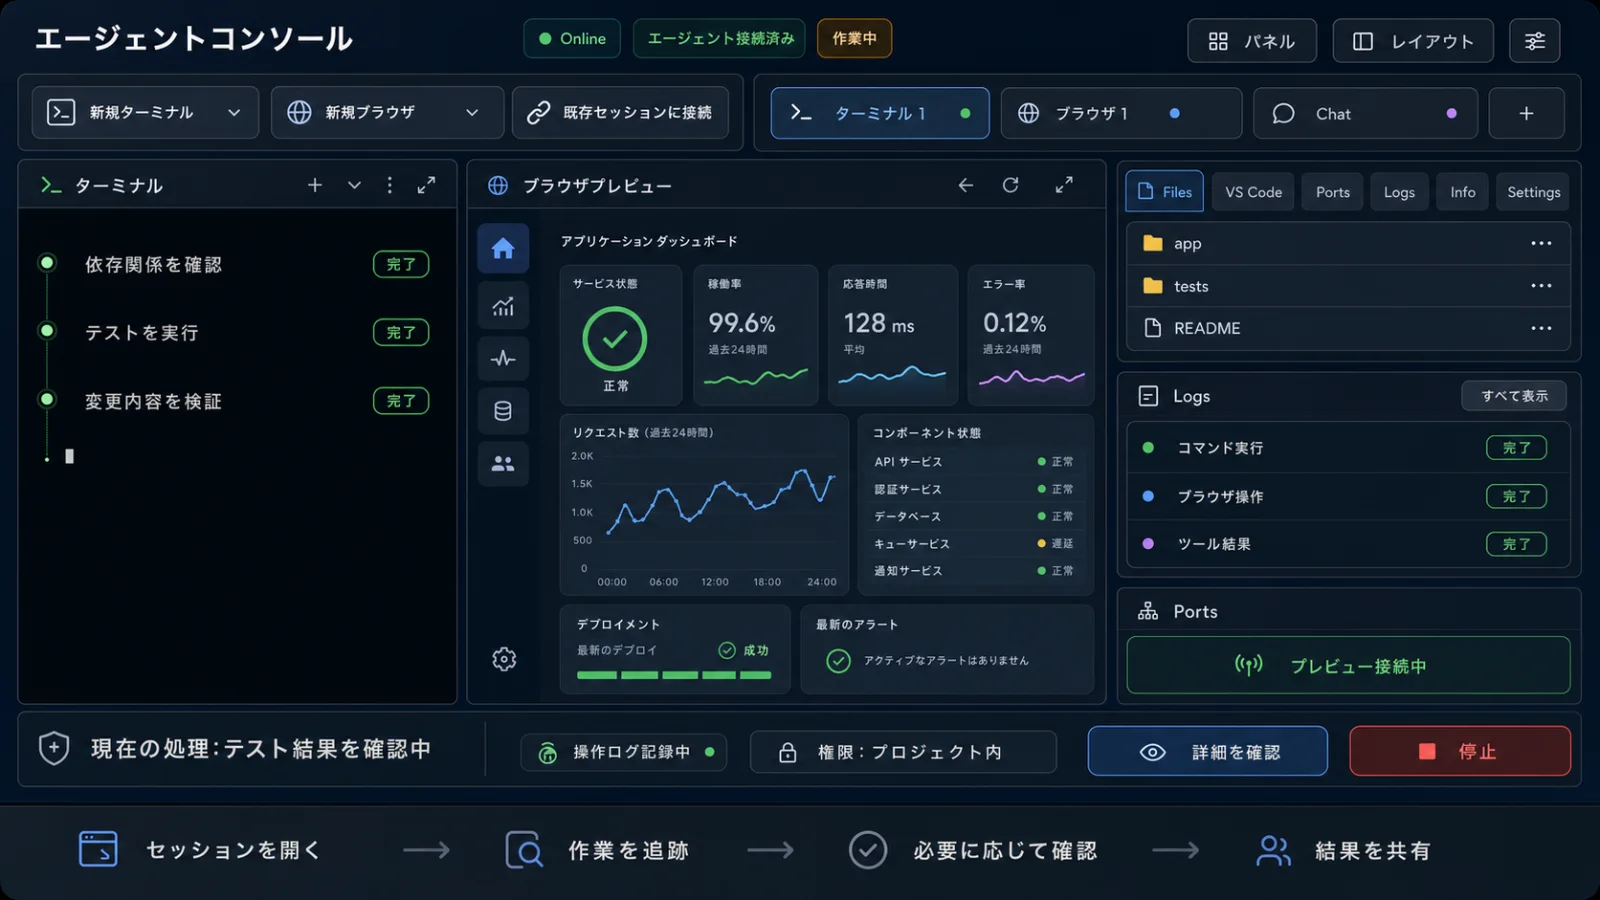
Task: Expand the terminal panel chevron menu
Action: click(354, 185)
